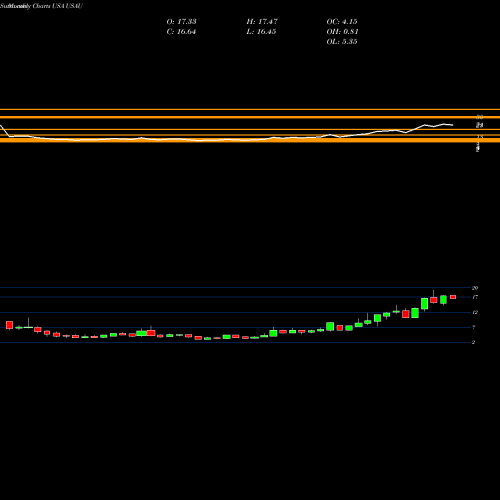Click the open price value O: 17.33
Image resolution: width=500 pixels, height=500 pixels.
(x=181, y=22)
